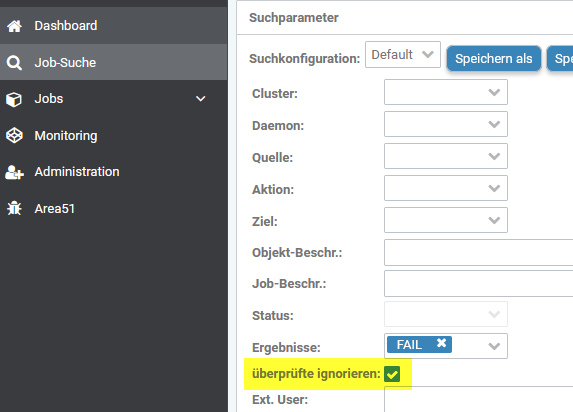Click the Job-Suche magnifier icon
Screen dimensions: 573x412
14,63
